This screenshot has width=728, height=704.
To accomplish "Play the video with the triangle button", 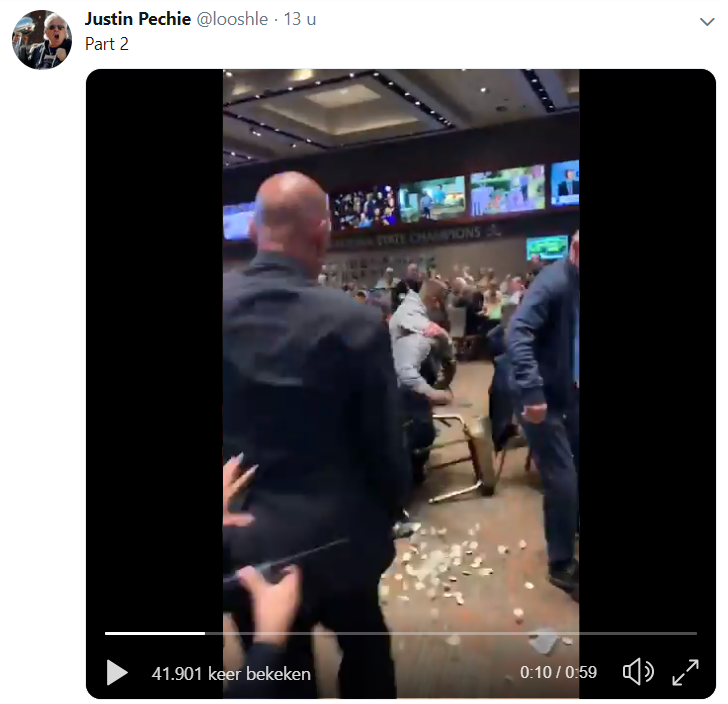I will [117, 673].
